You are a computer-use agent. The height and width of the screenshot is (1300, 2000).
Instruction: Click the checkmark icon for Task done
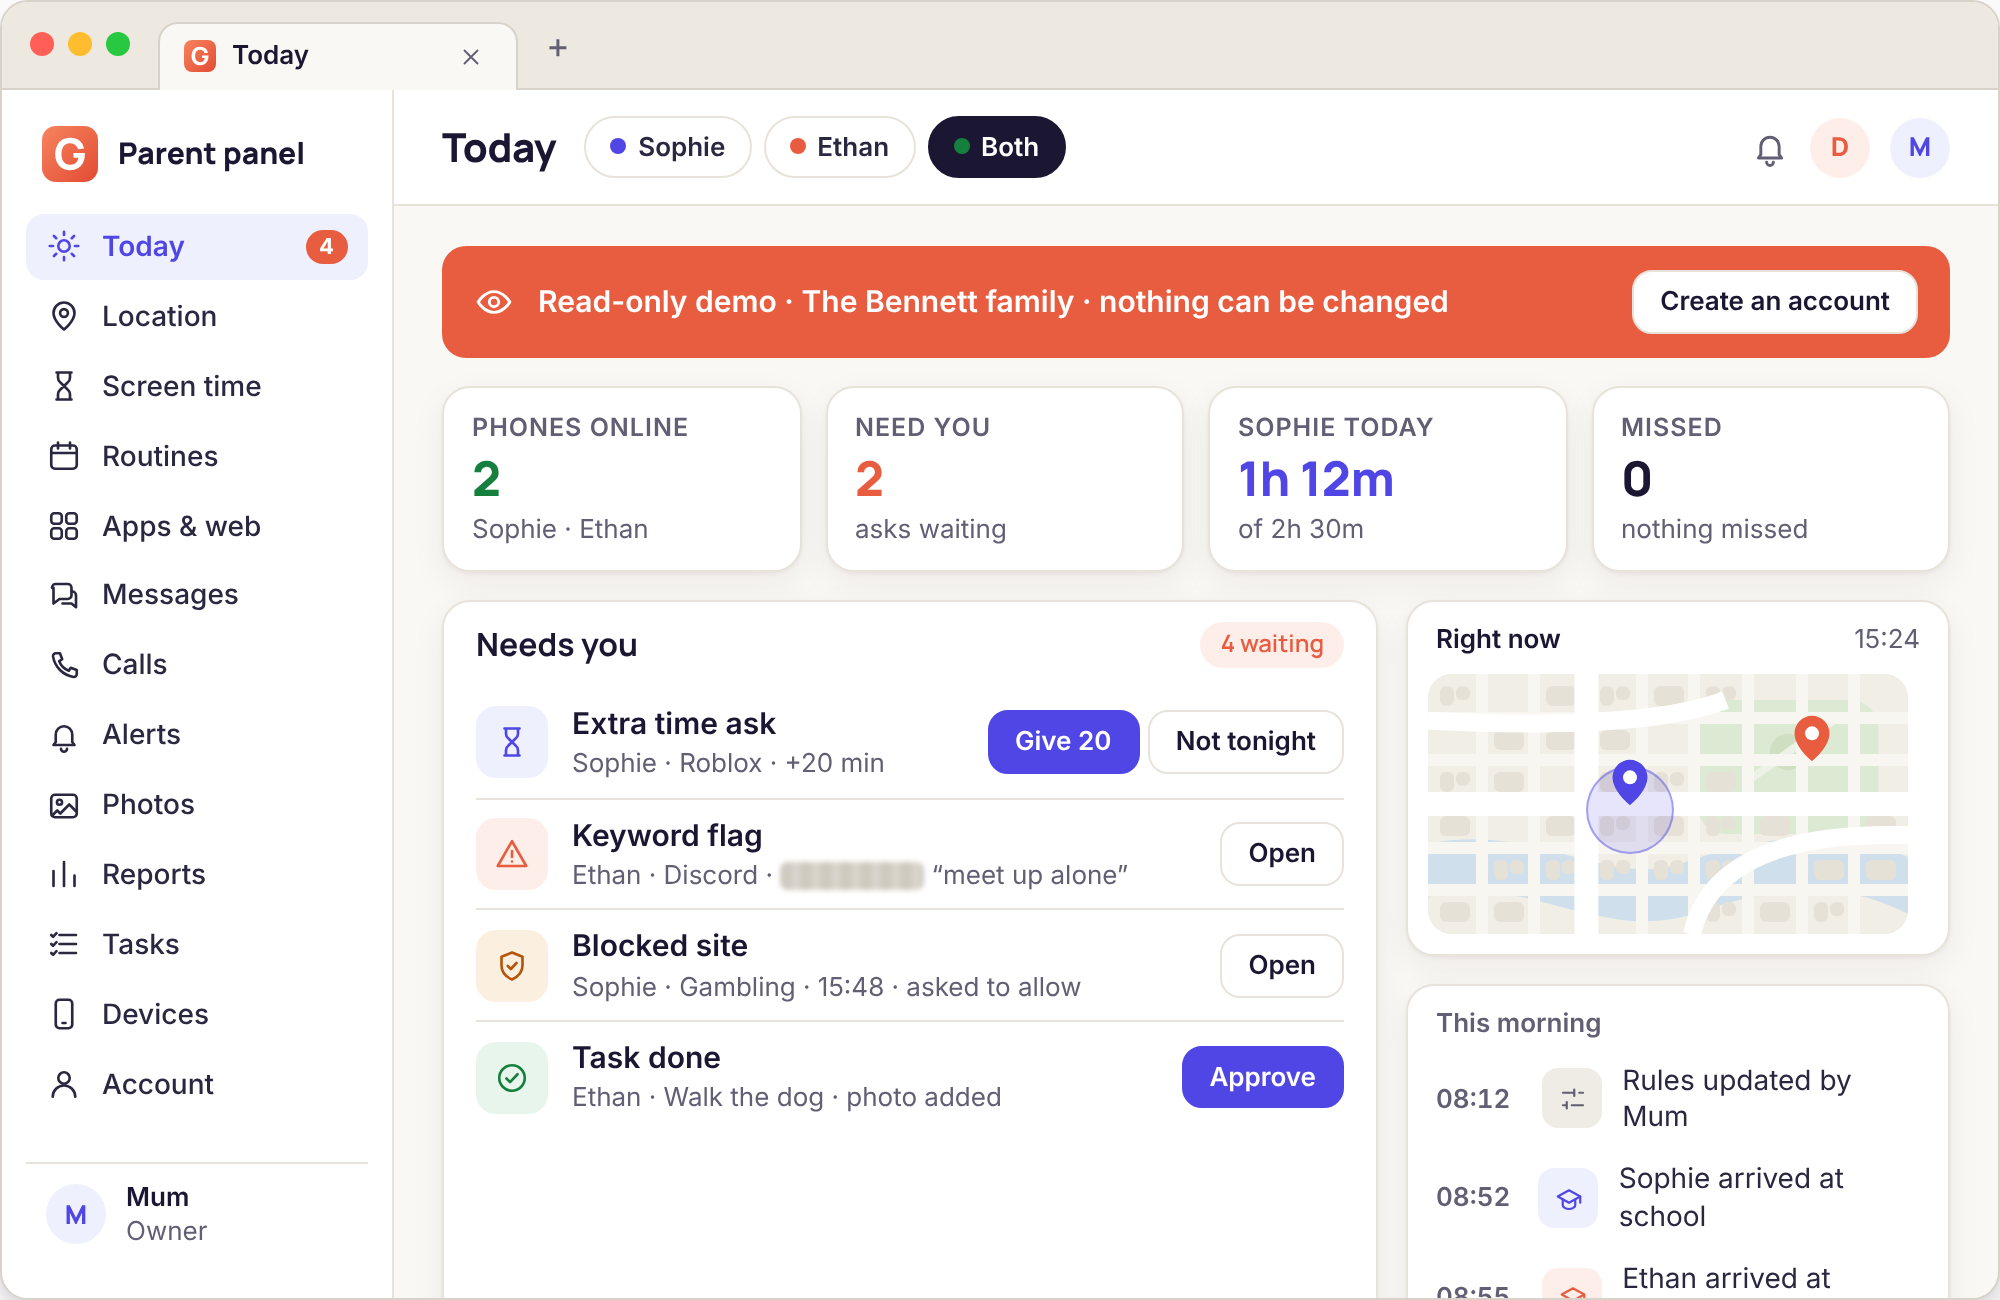point(512,1077)
